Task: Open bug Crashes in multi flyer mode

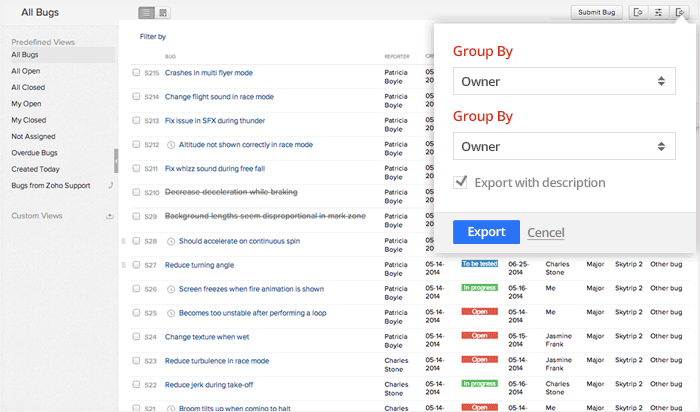Action: 208,73
